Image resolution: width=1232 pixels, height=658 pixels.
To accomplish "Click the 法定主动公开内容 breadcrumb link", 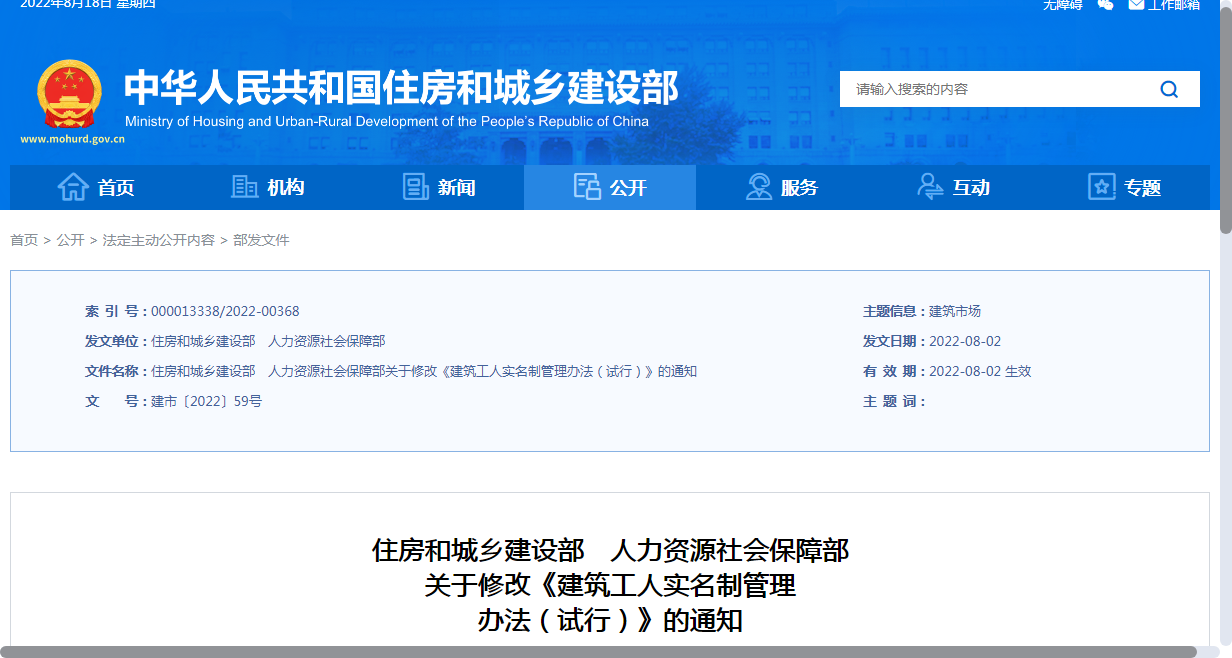I will click(x=158, y=240).
